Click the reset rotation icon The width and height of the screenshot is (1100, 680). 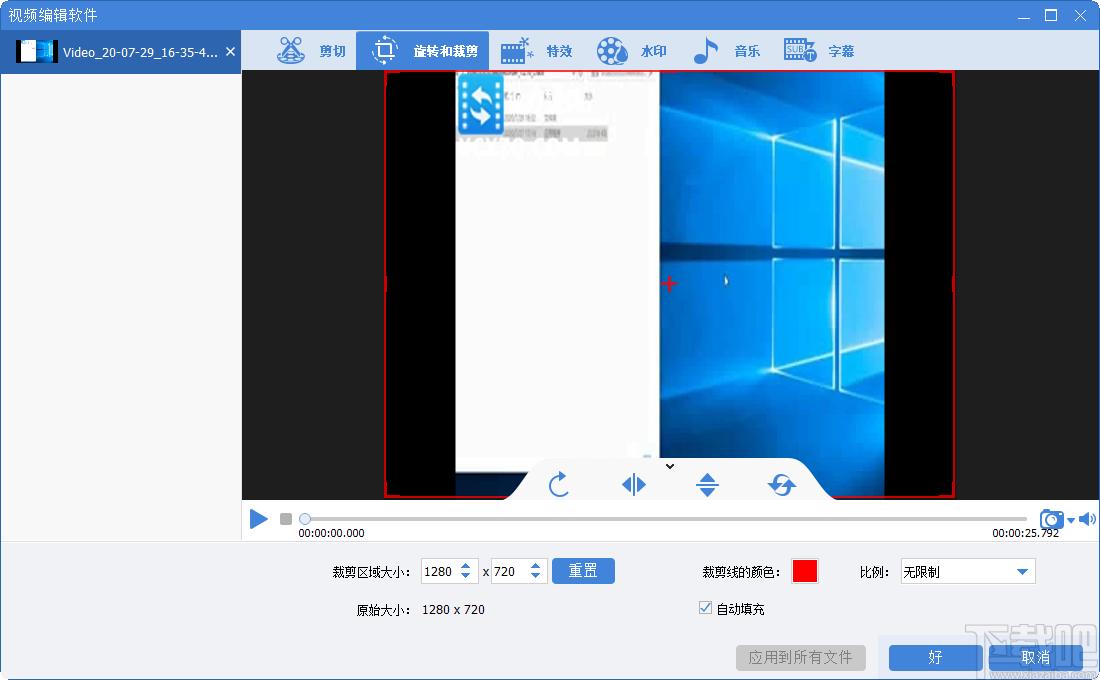782,484
